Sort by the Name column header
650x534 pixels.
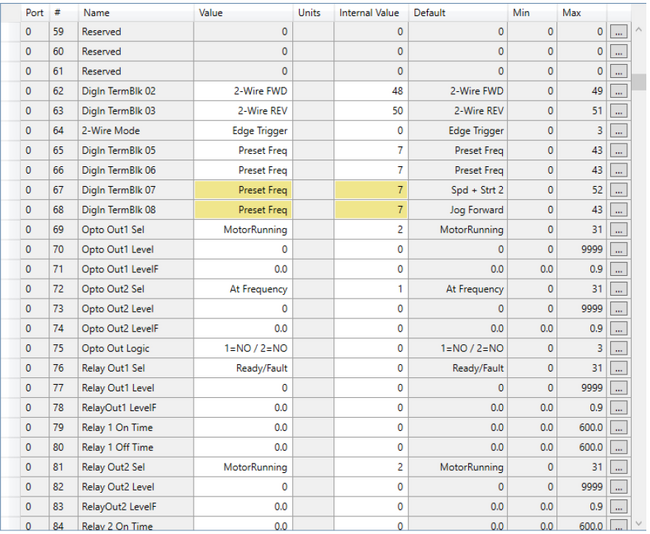[x=135, y=13]
